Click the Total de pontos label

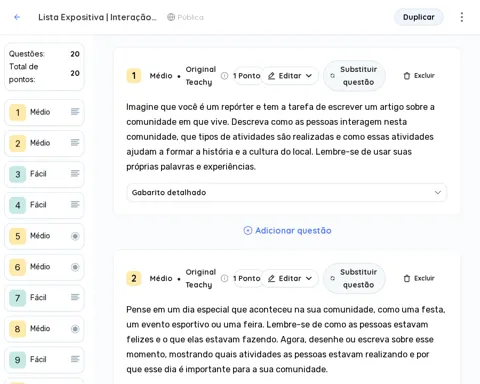pos(23,73)
